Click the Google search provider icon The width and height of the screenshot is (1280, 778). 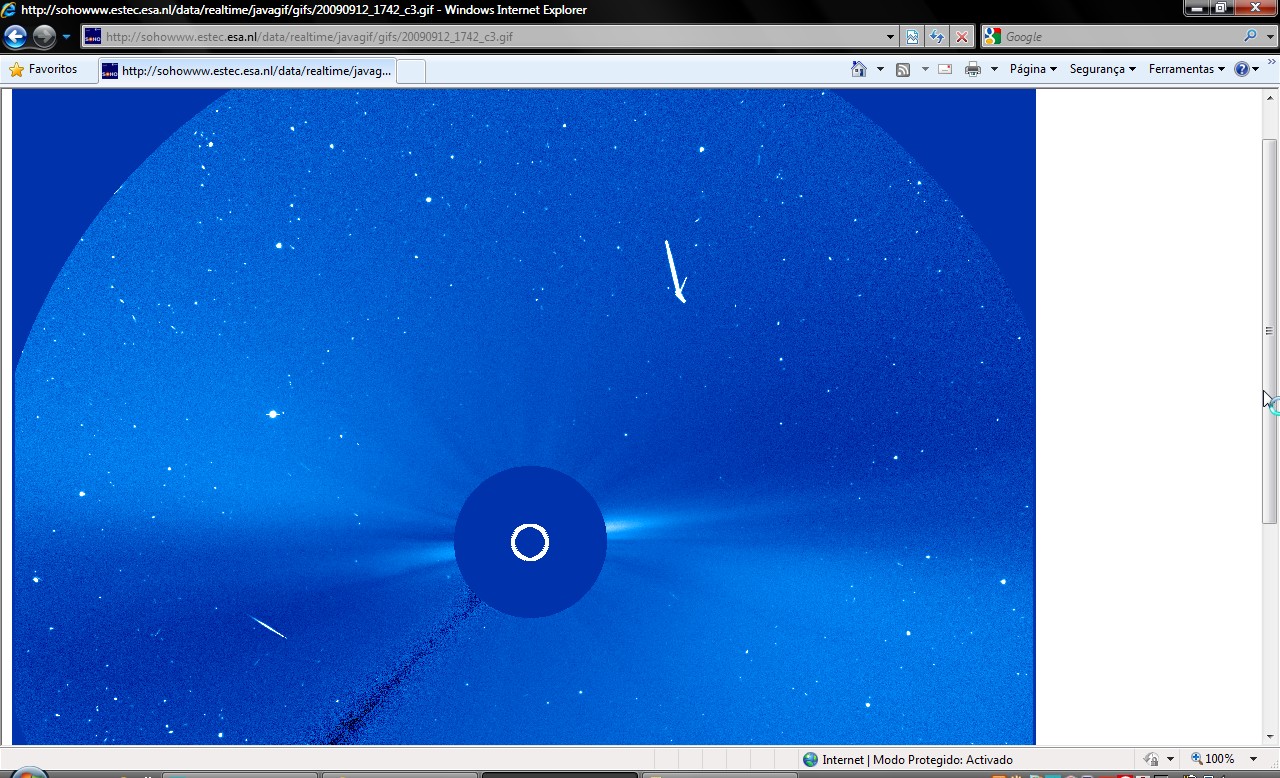click(992, 37)
